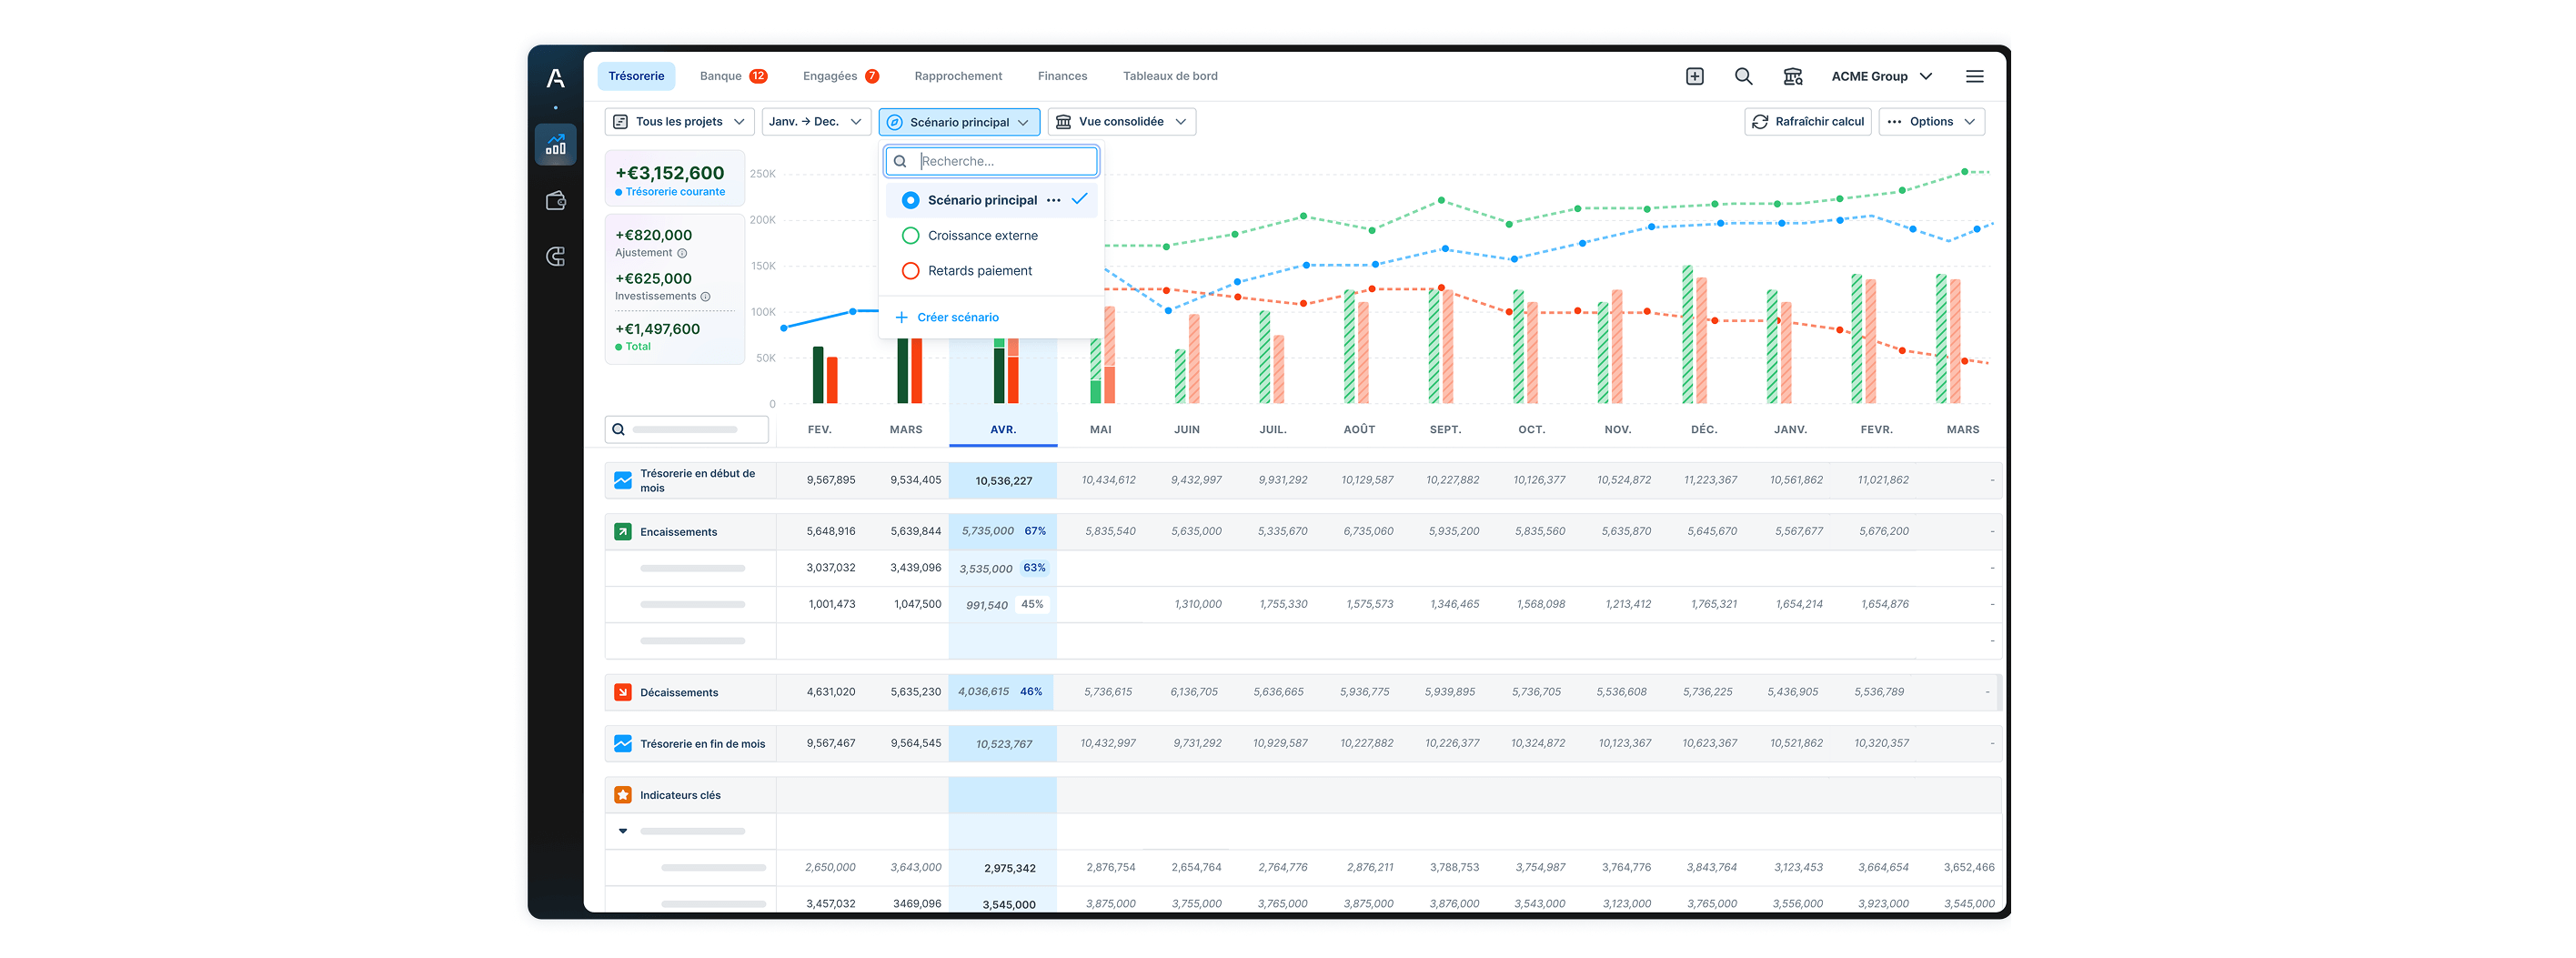Select the Croissance externe scenario radio
Viewport: 2576px width, 958px height.
tap(910, 235)
